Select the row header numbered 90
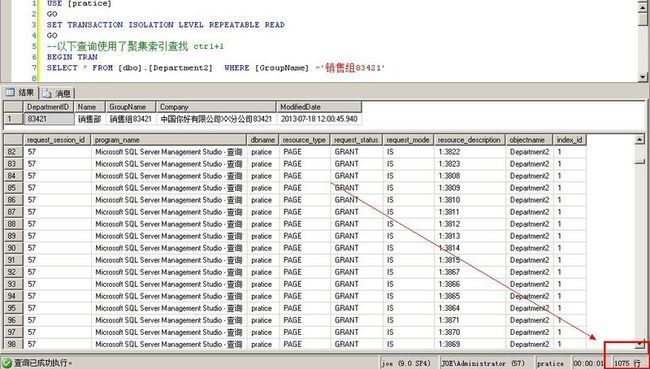 coord(13,248)
